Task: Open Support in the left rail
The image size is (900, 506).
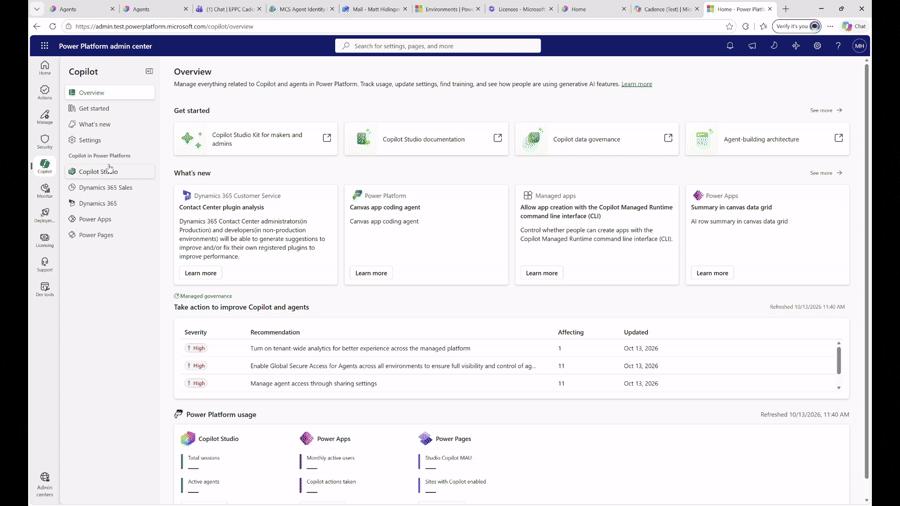Action: (44, 264)
